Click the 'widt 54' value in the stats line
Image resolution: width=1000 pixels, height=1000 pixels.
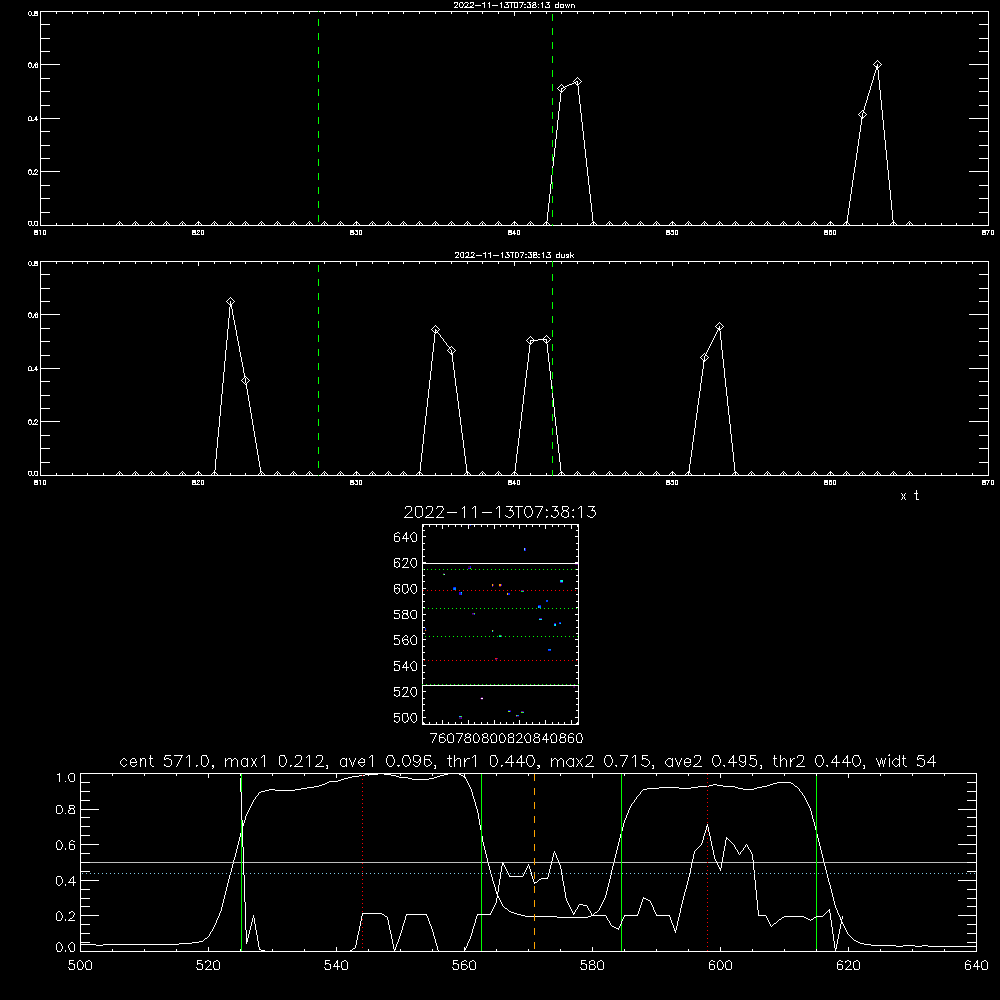tap(906, 761)
